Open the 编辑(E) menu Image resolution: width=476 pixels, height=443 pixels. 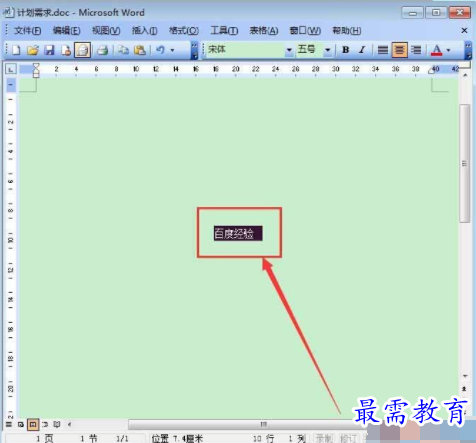click(66, 31)
